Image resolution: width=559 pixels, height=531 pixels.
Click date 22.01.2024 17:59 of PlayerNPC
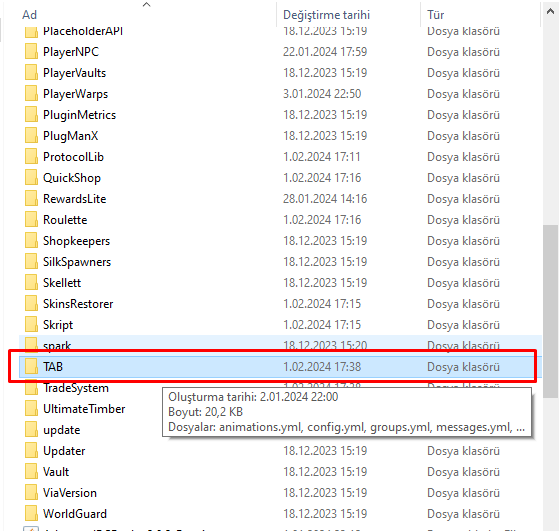pyautogui.click(x=325, y=52)
